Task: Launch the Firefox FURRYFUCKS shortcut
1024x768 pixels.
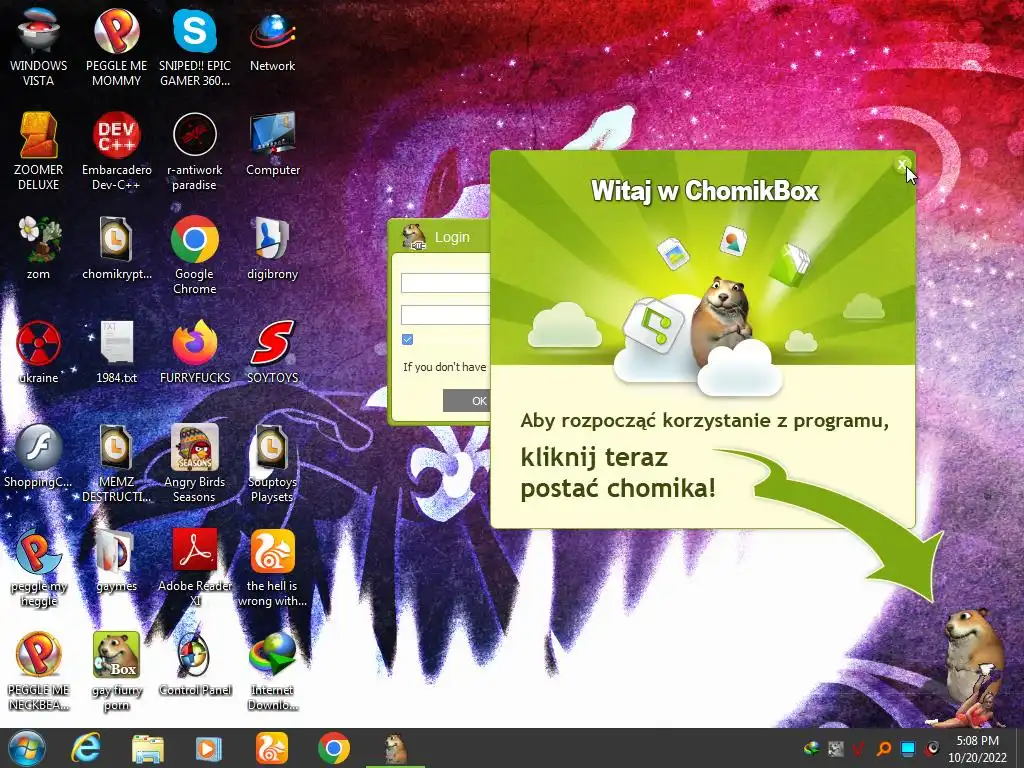Action: (x=195, y=343)
